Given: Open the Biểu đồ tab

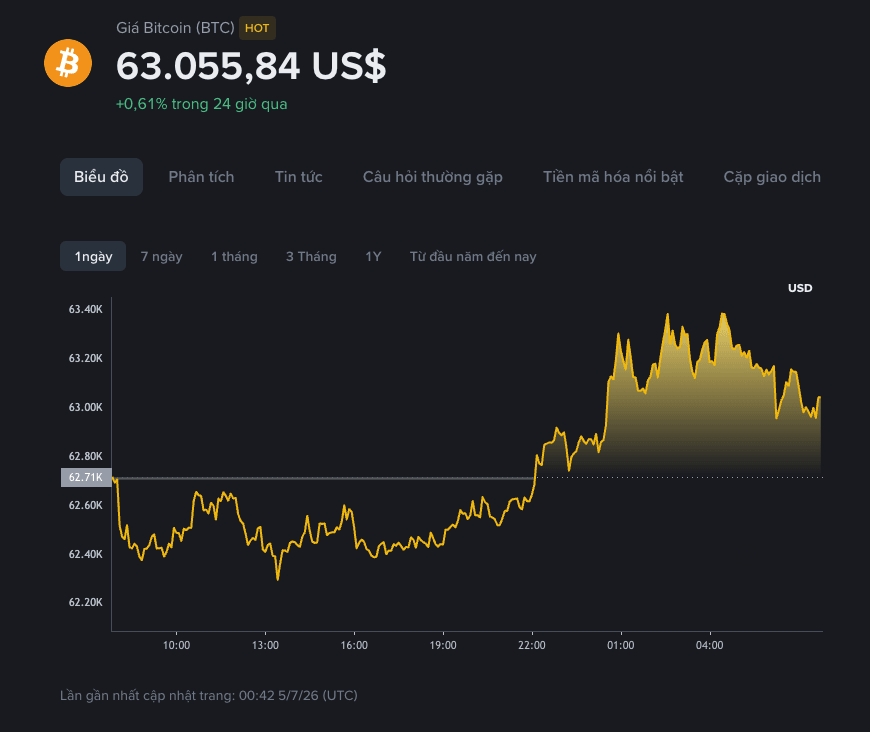Looking at the screenshot, I should click(101, 177).
